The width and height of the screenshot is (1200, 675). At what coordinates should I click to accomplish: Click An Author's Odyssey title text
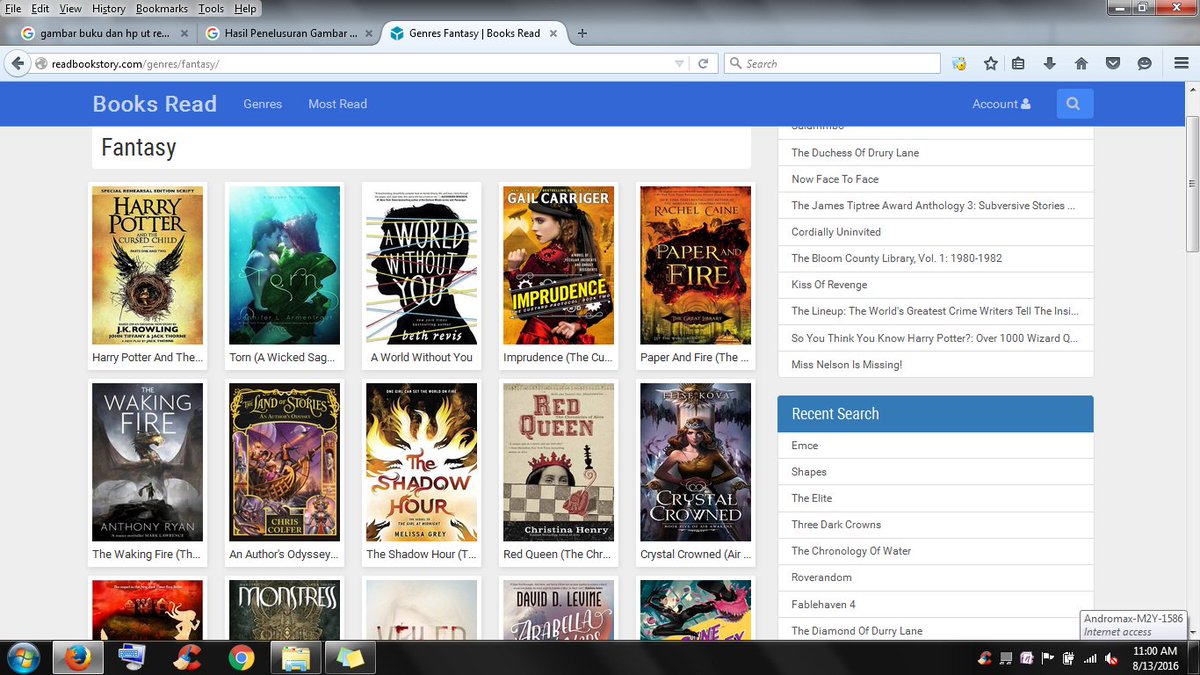pyautogui.click(x=284, y=554)
